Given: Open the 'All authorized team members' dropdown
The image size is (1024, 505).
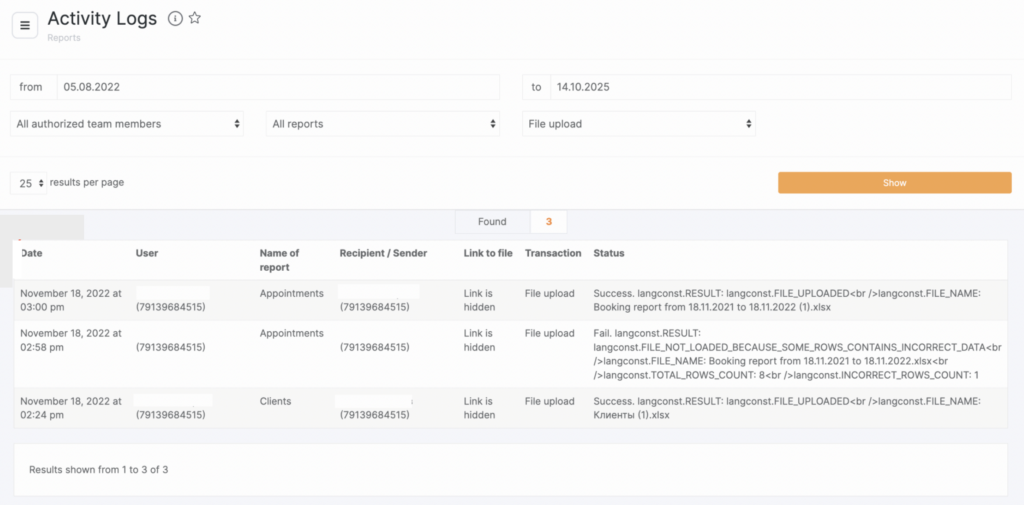Looking at the screenshot, I should pyautogui.click(x=127, y=124).
